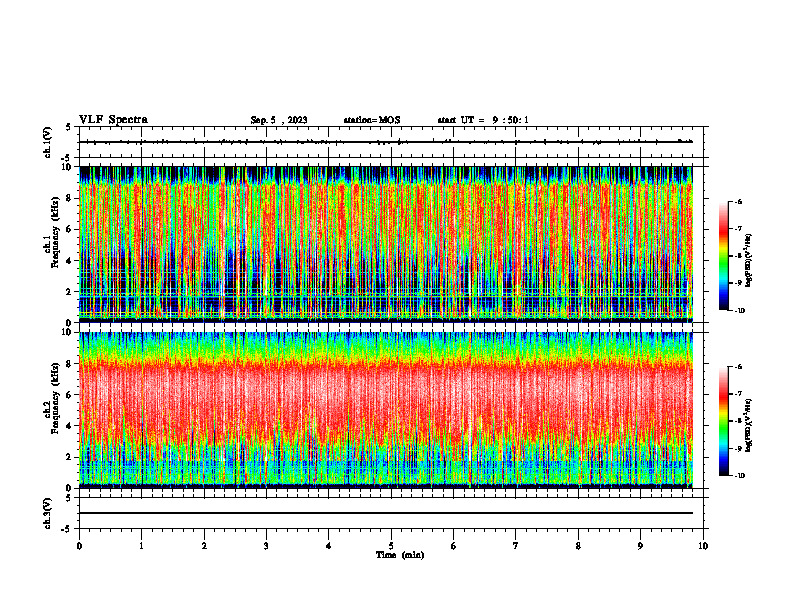Click time axis tick label "10"
The image size is (792, 612).
(703, 546)
